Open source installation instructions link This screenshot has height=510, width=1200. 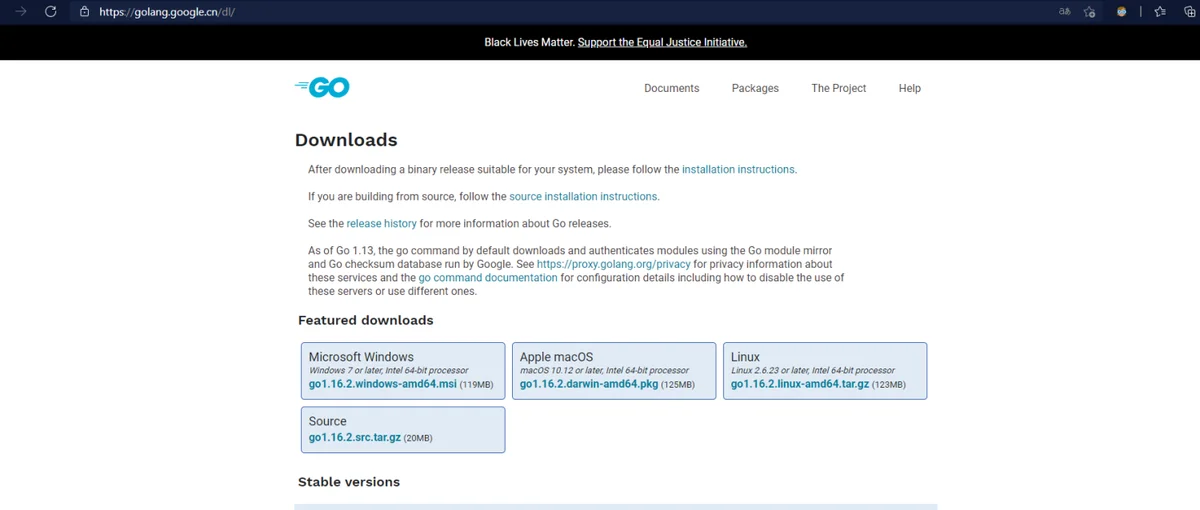click(x=583, y=197)
